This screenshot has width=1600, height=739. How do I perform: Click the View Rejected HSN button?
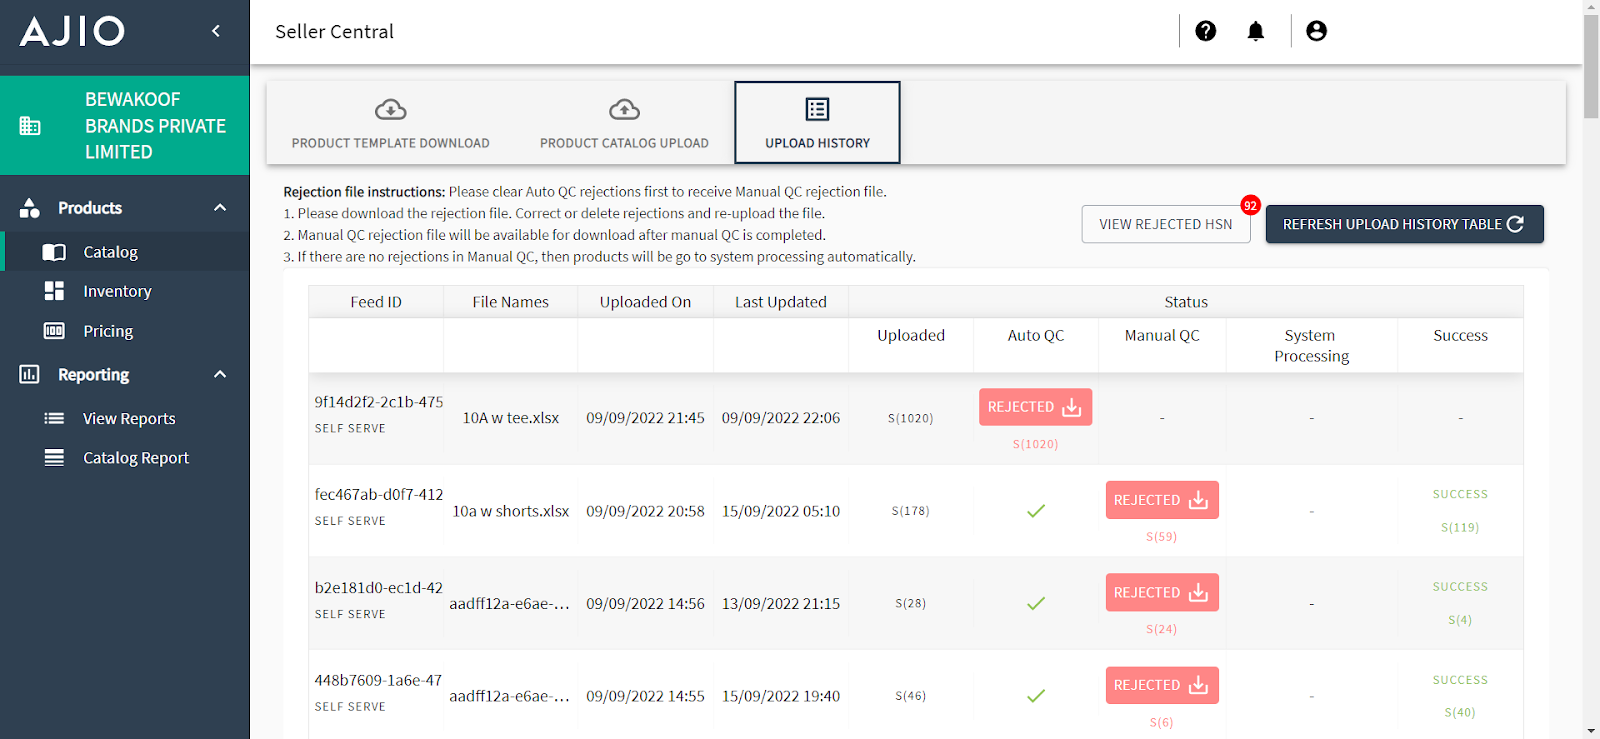(x=1166, y=224)
